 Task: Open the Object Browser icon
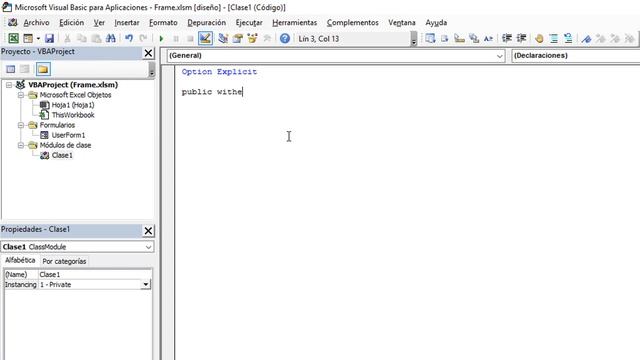click(x=252, y=38)
